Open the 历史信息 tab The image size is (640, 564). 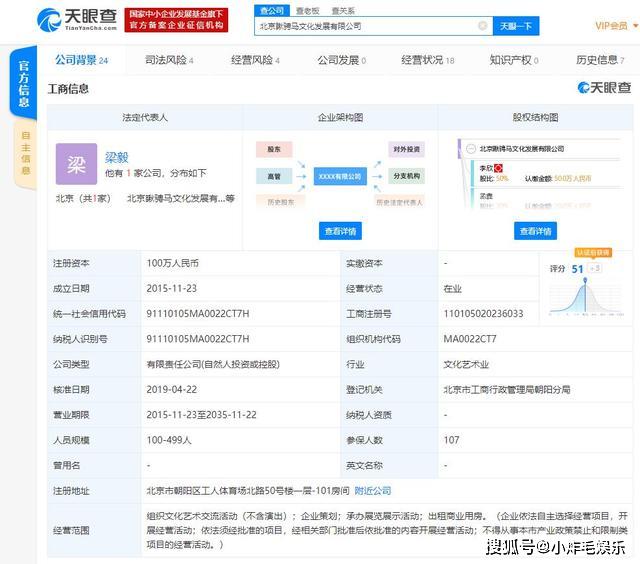click(x=600, y=60)
